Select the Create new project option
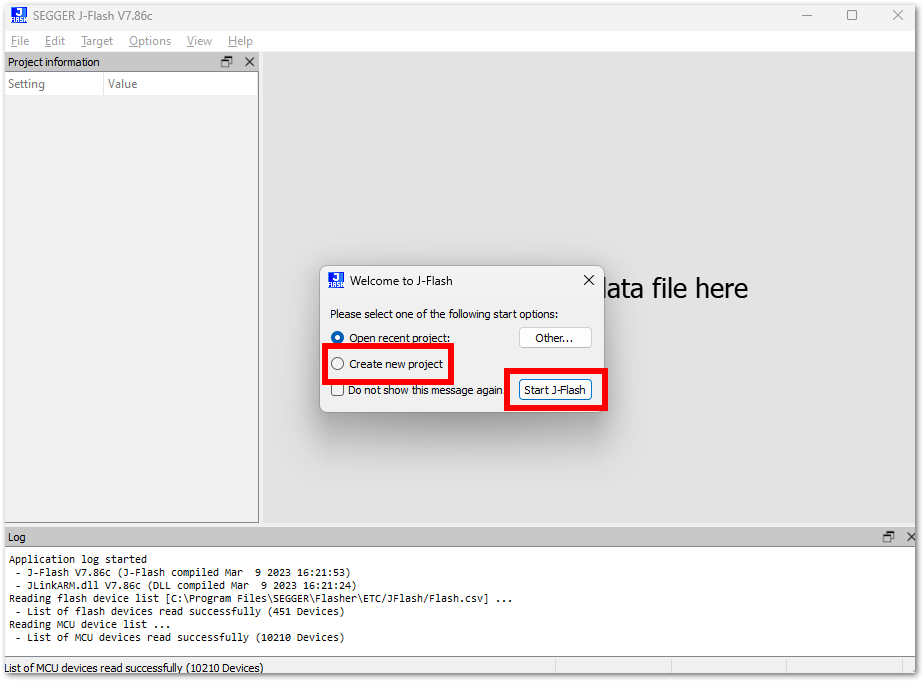Screen dimensions: 924x682 point(338,364)
